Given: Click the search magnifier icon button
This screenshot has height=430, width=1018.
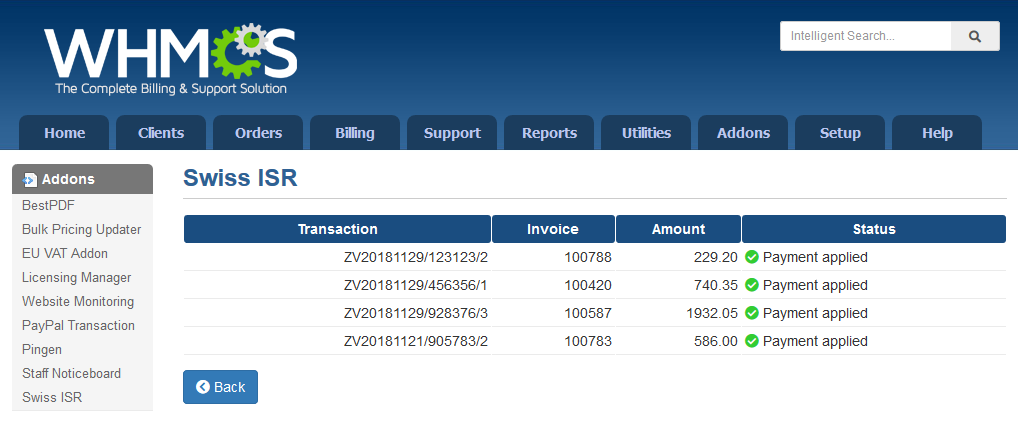Looking at the screenshot, I should coord(975,36).
